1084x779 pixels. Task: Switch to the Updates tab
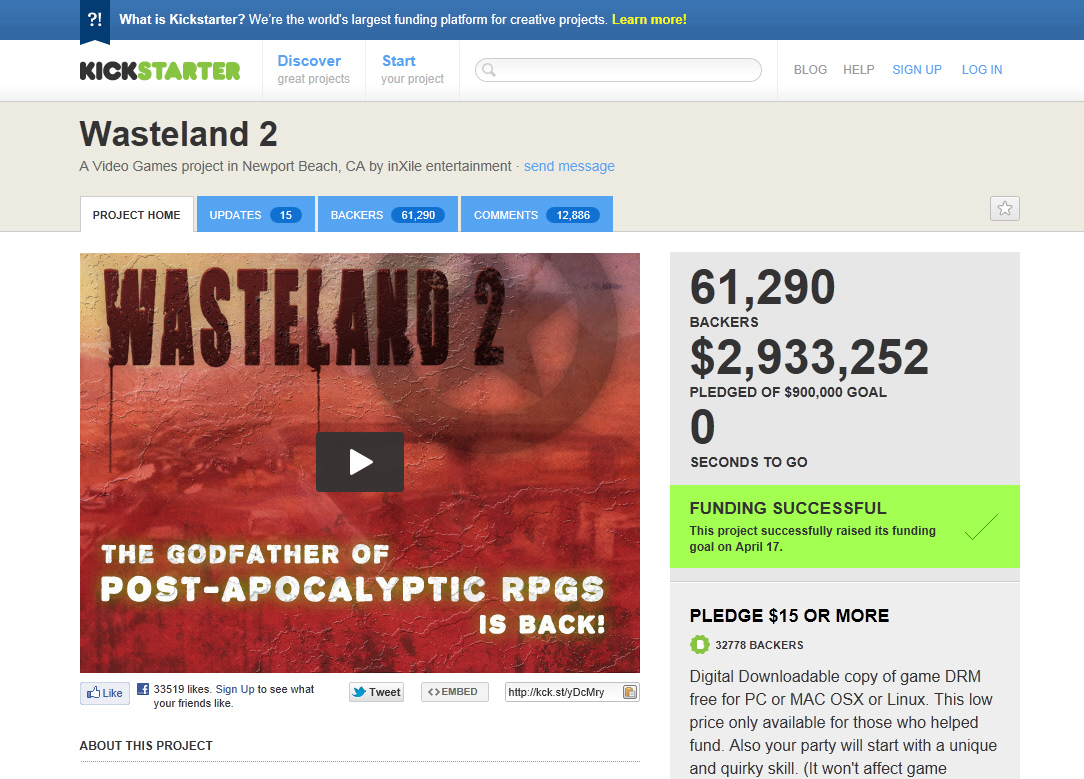pos(256,214)
